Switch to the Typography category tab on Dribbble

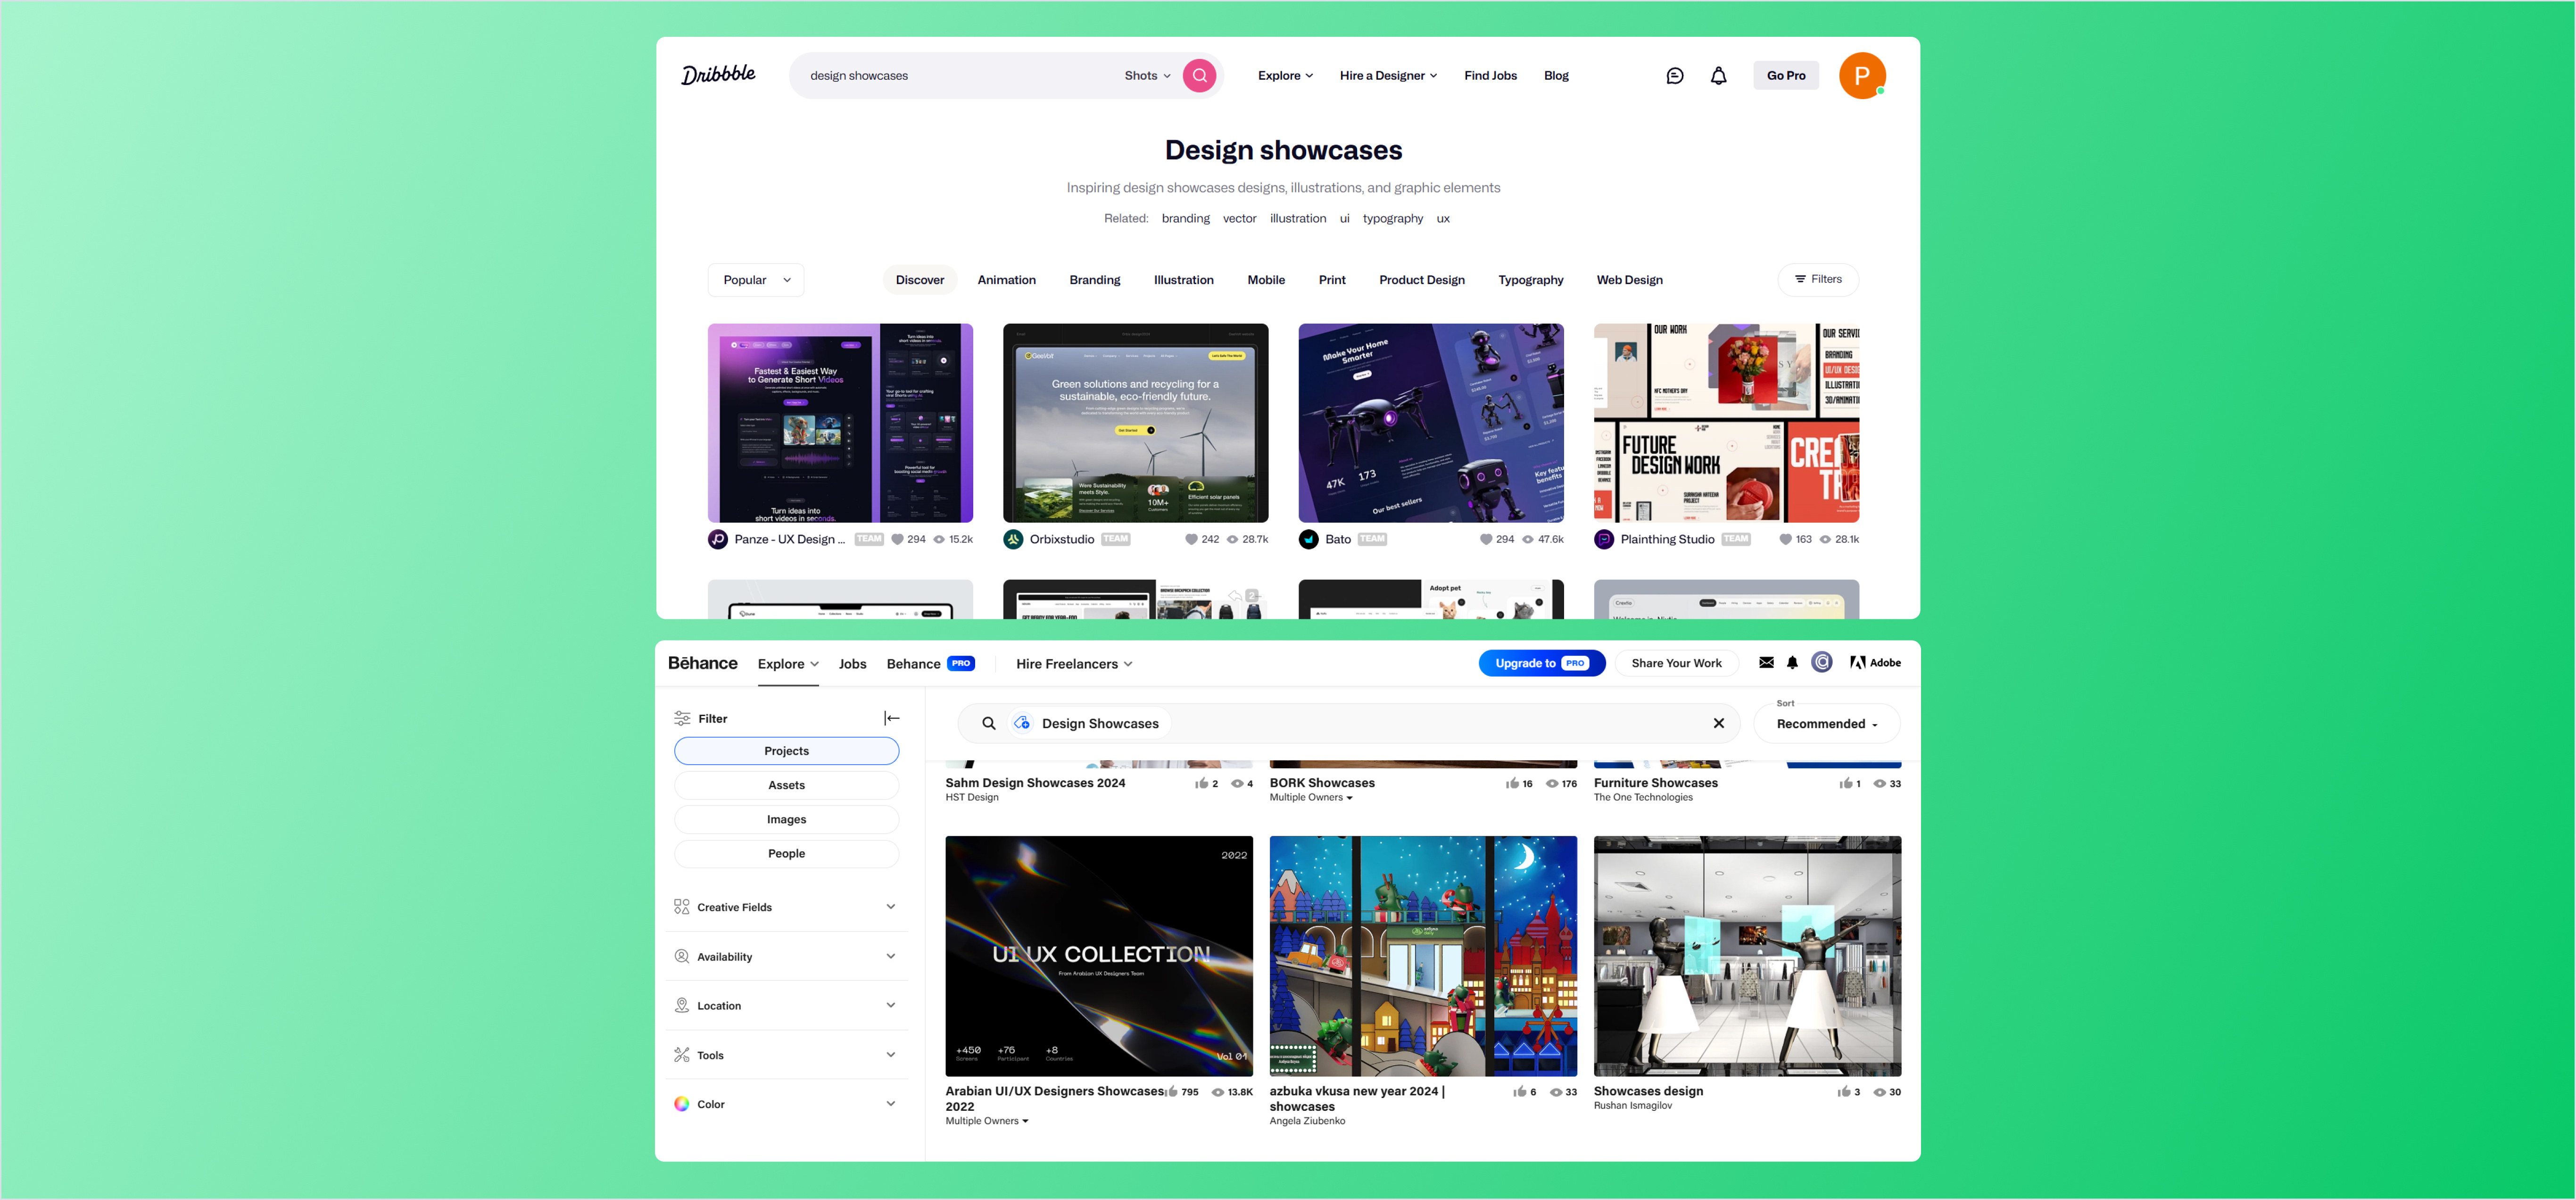(x=1530, y=280)
